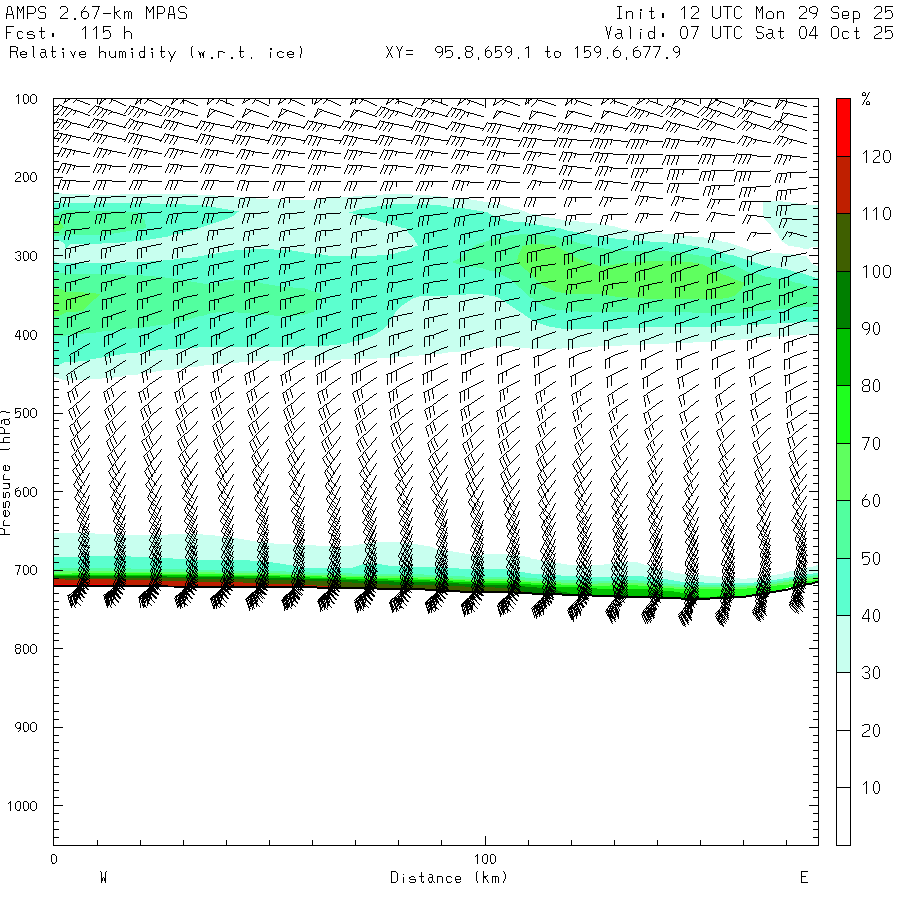Click colorbar value '30'

(x=871, y=673)
